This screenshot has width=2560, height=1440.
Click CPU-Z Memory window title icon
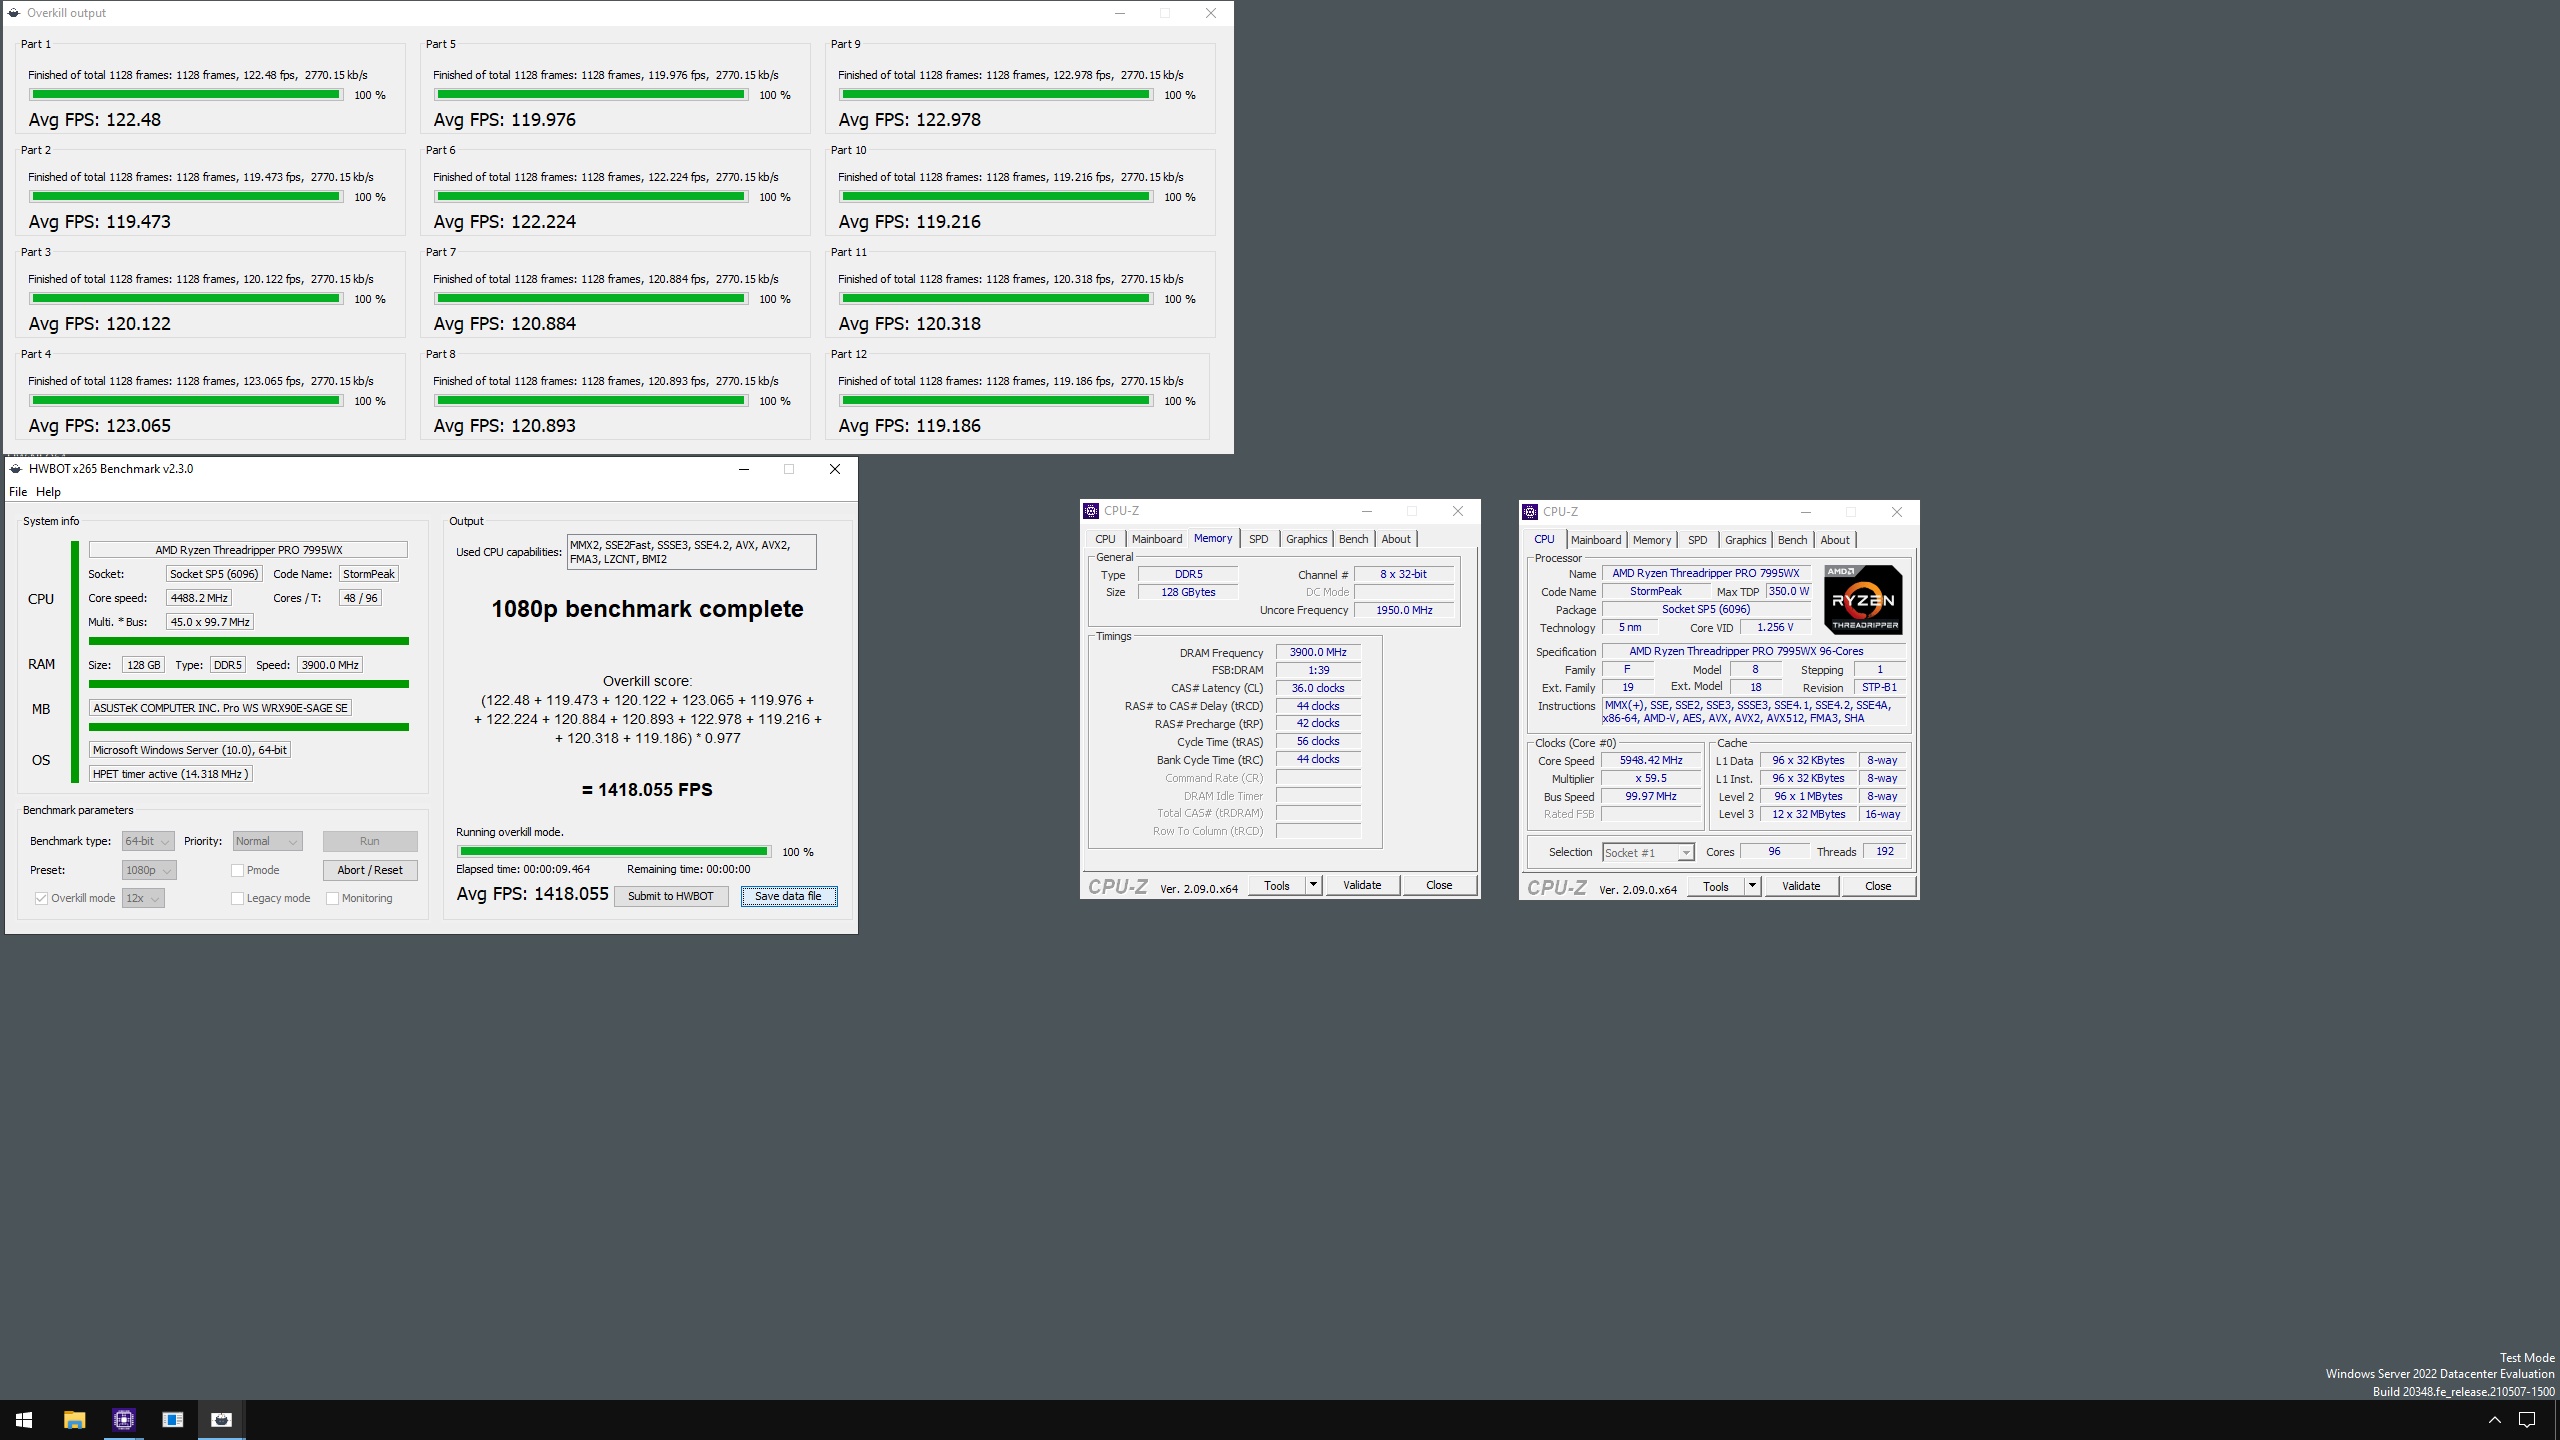[x=1091, y=511]
